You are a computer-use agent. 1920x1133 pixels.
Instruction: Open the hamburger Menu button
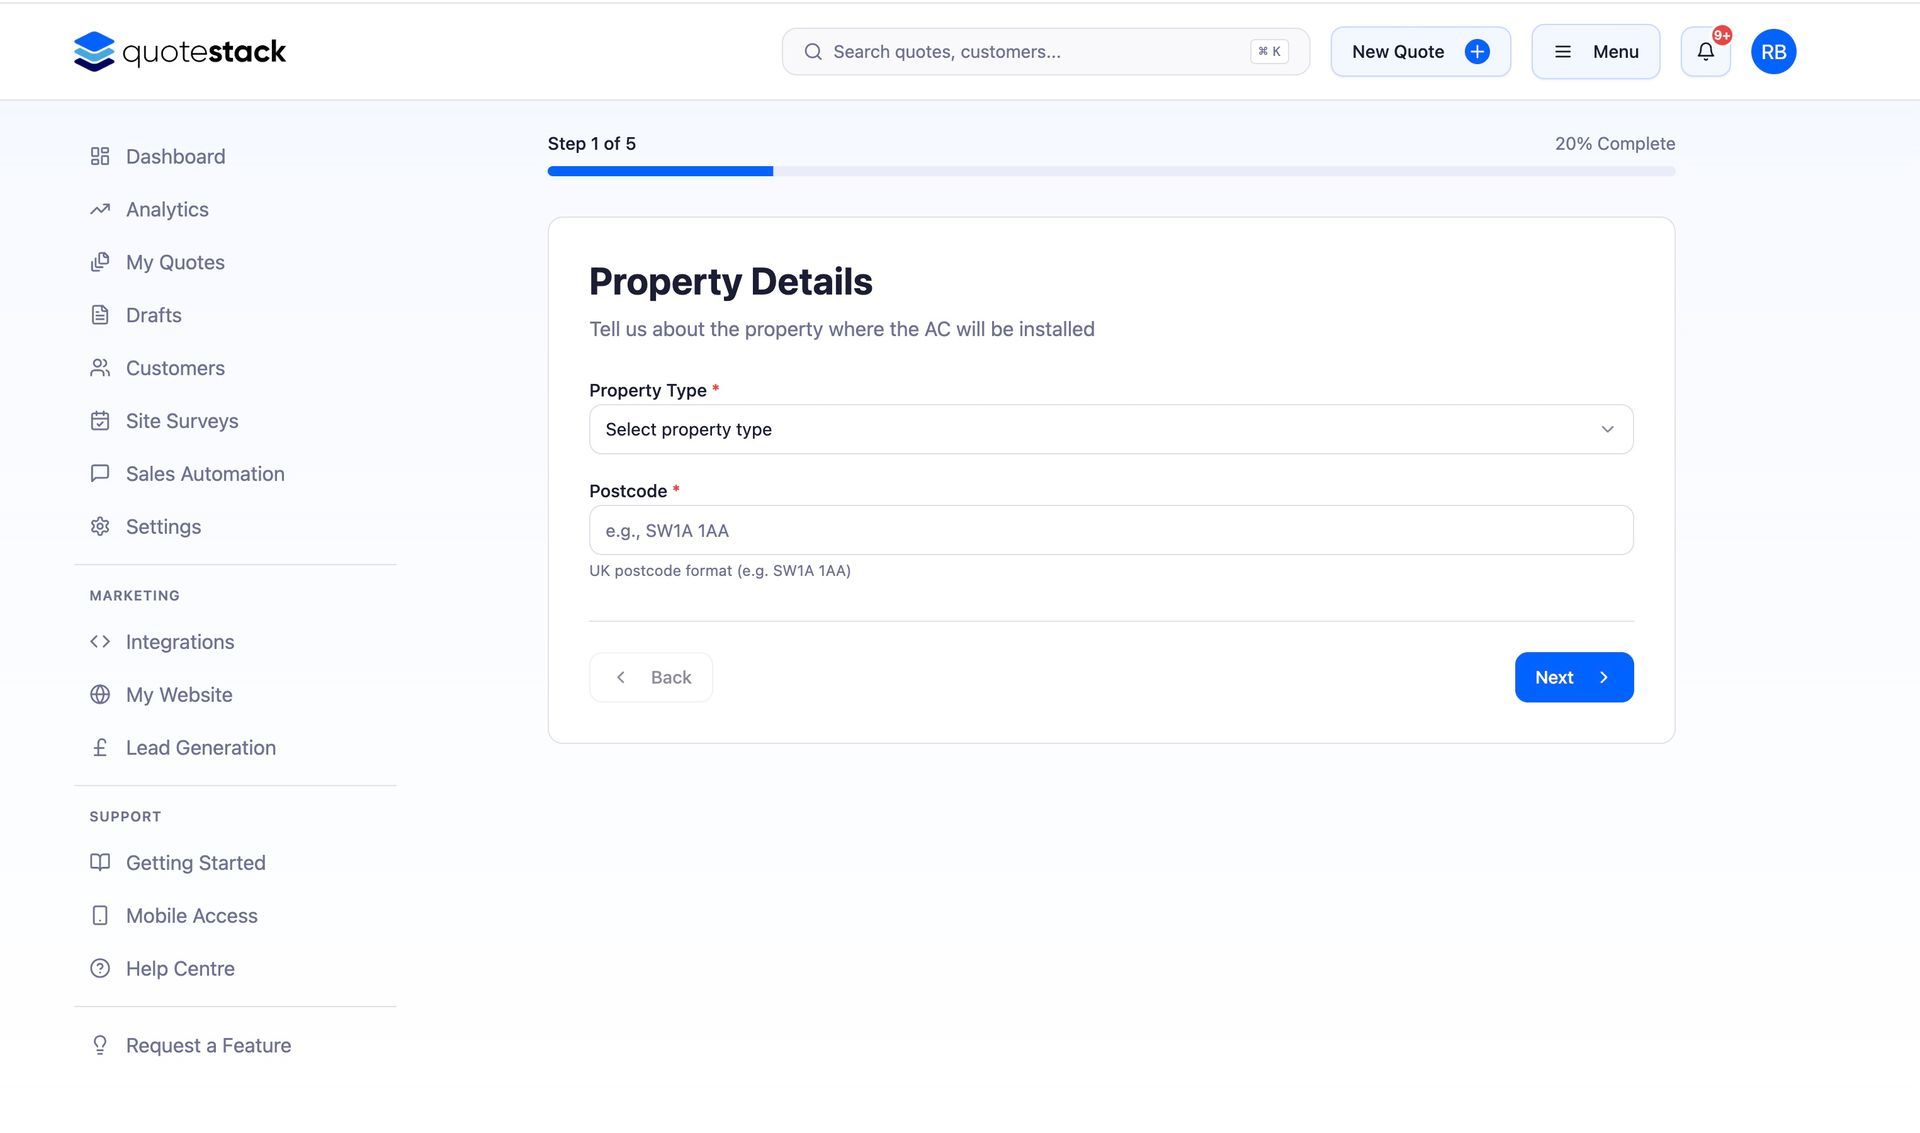coord(1595,52)
